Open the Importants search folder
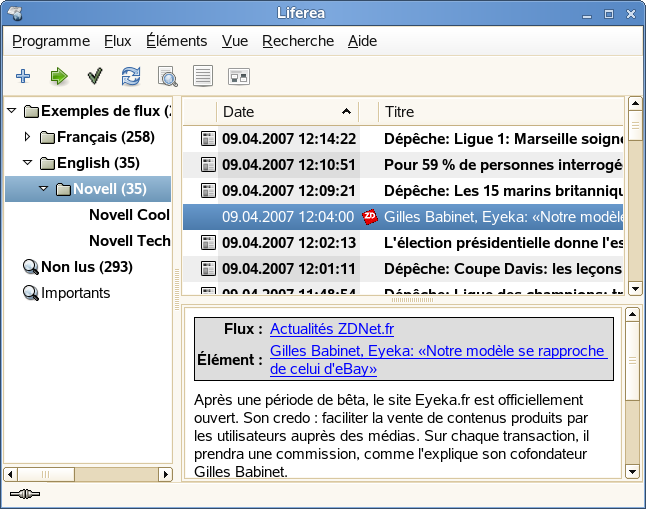This screenshot has width=646, height=509. coord(75,293)
